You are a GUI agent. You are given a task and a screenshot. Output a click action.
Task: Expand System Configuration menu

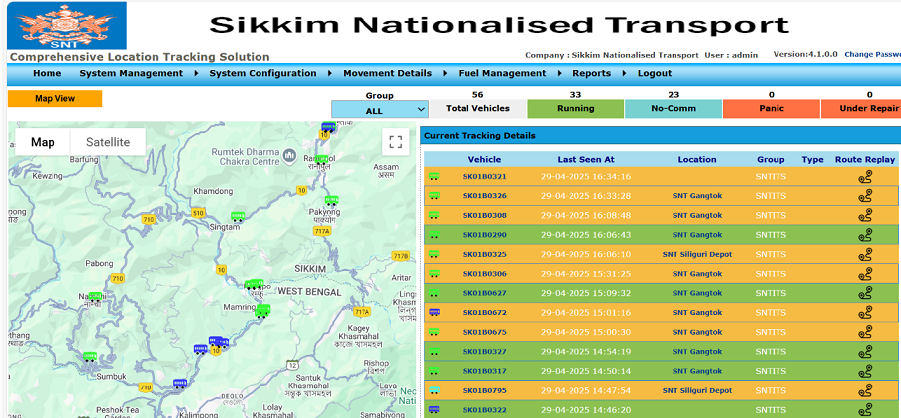(x=263, y=73)
